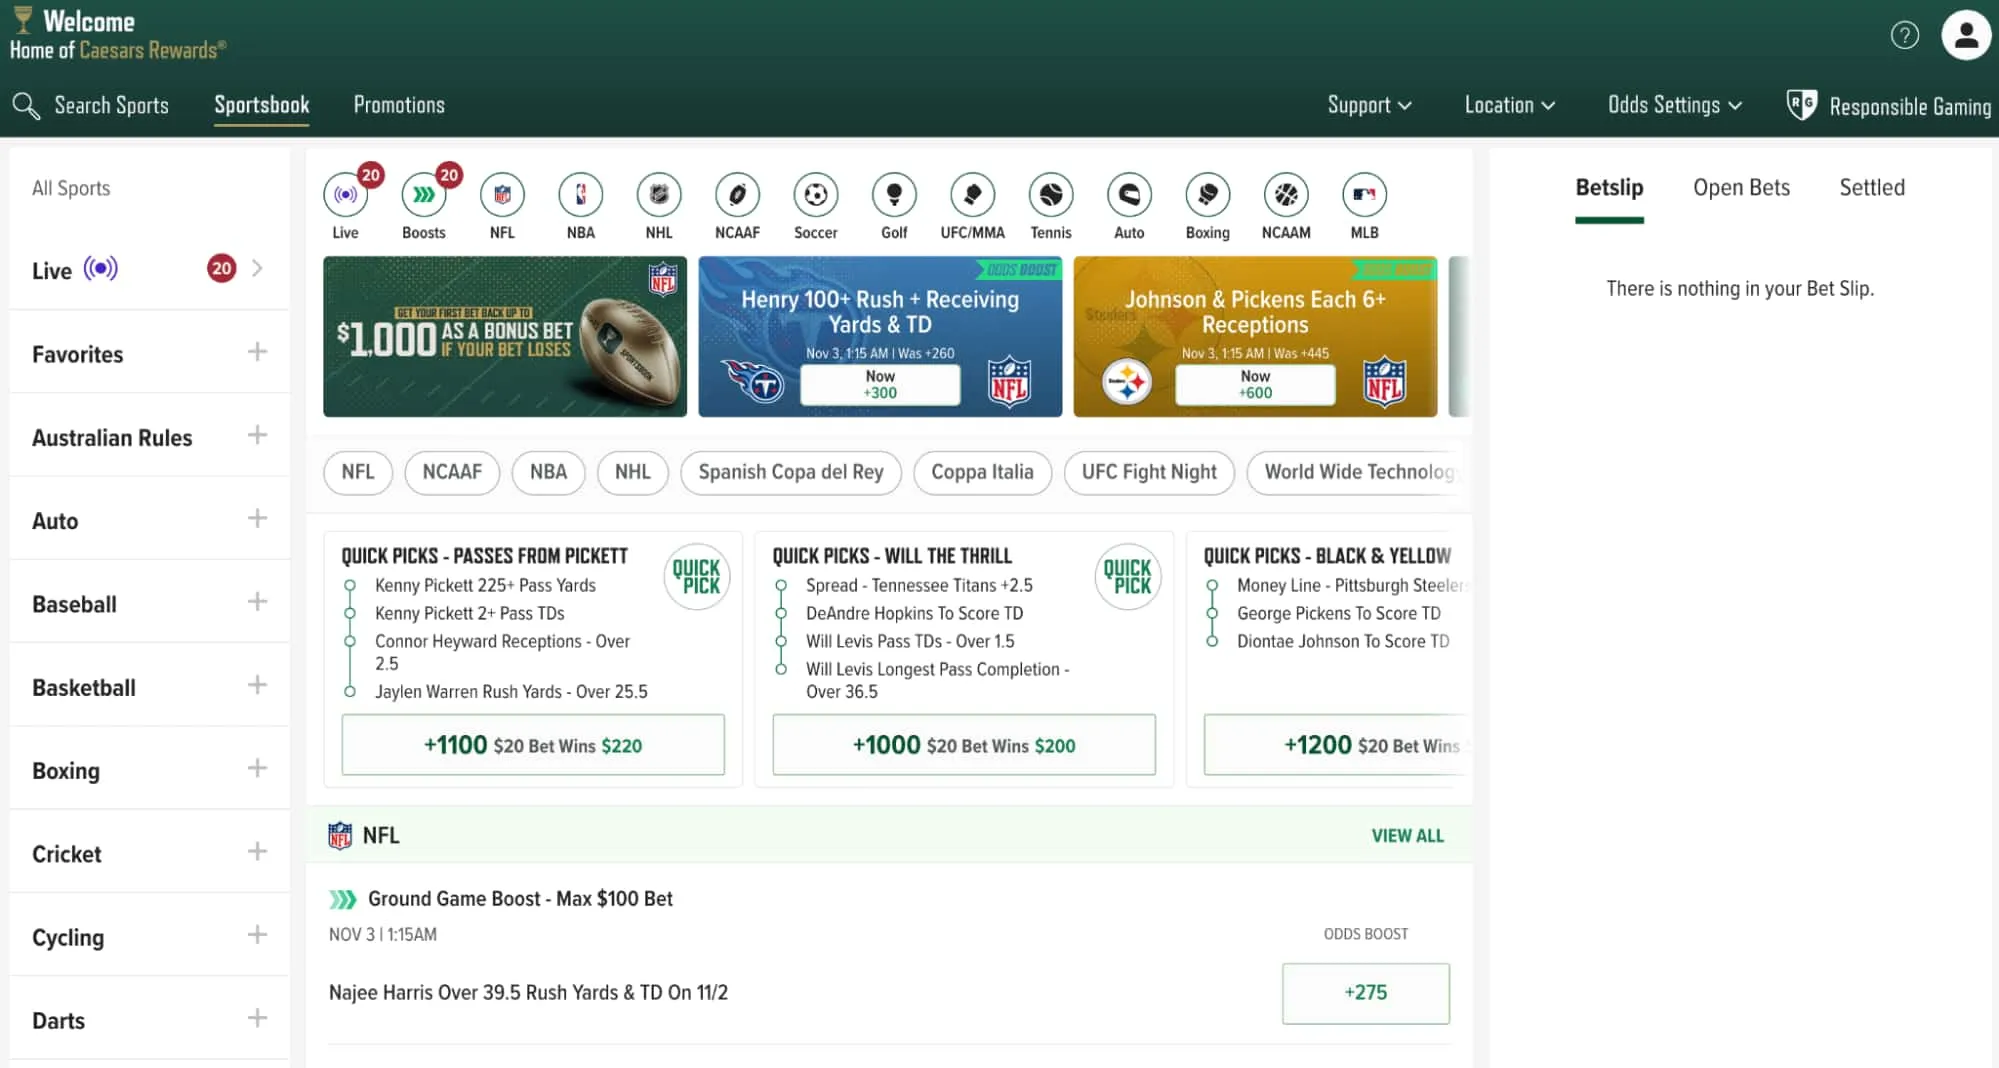Open the user account profile icon
Viewport: 1999px width, 1068px height.
pyautogui.click(x=1966, y=35)
